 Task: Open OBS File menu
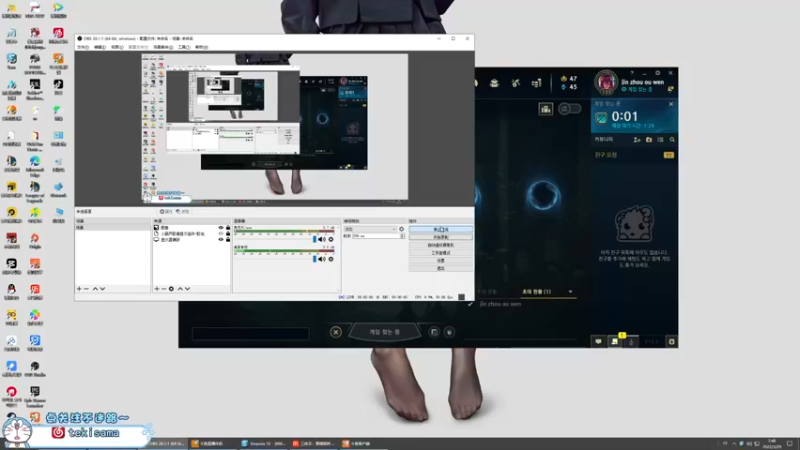[x=83, y=47]
